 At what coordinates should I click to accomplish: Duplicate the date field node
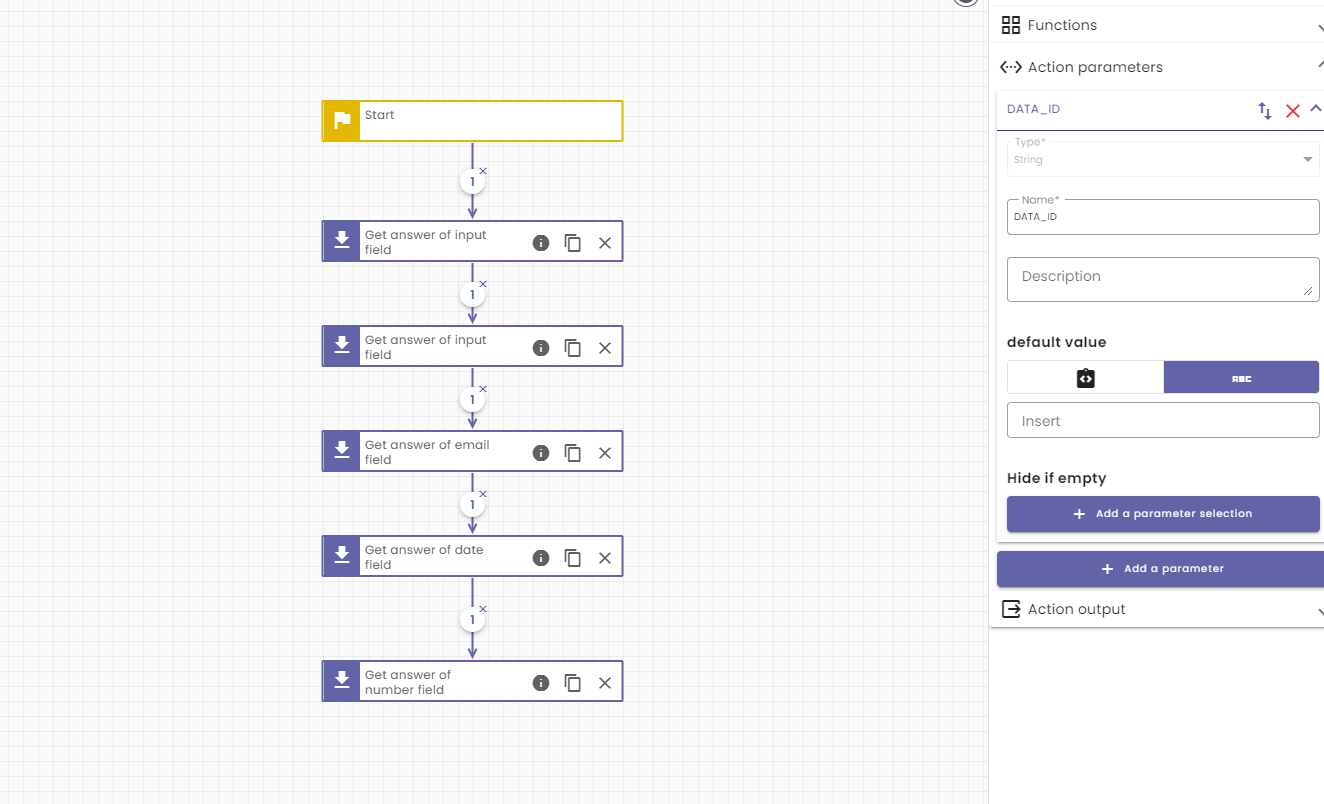(x=573, y=558)
